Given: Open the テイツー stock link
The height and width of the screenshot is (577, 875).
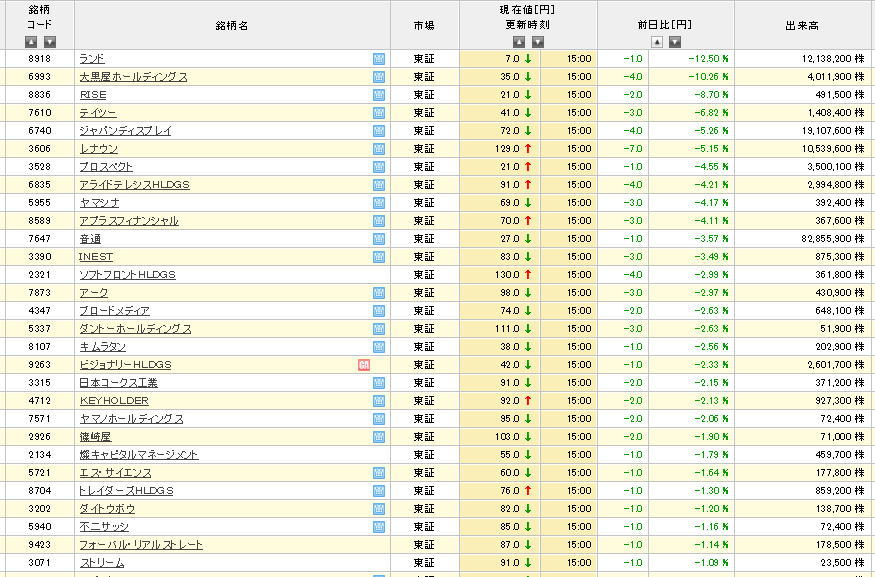Looking at the screenshot, I should (98, 113).
